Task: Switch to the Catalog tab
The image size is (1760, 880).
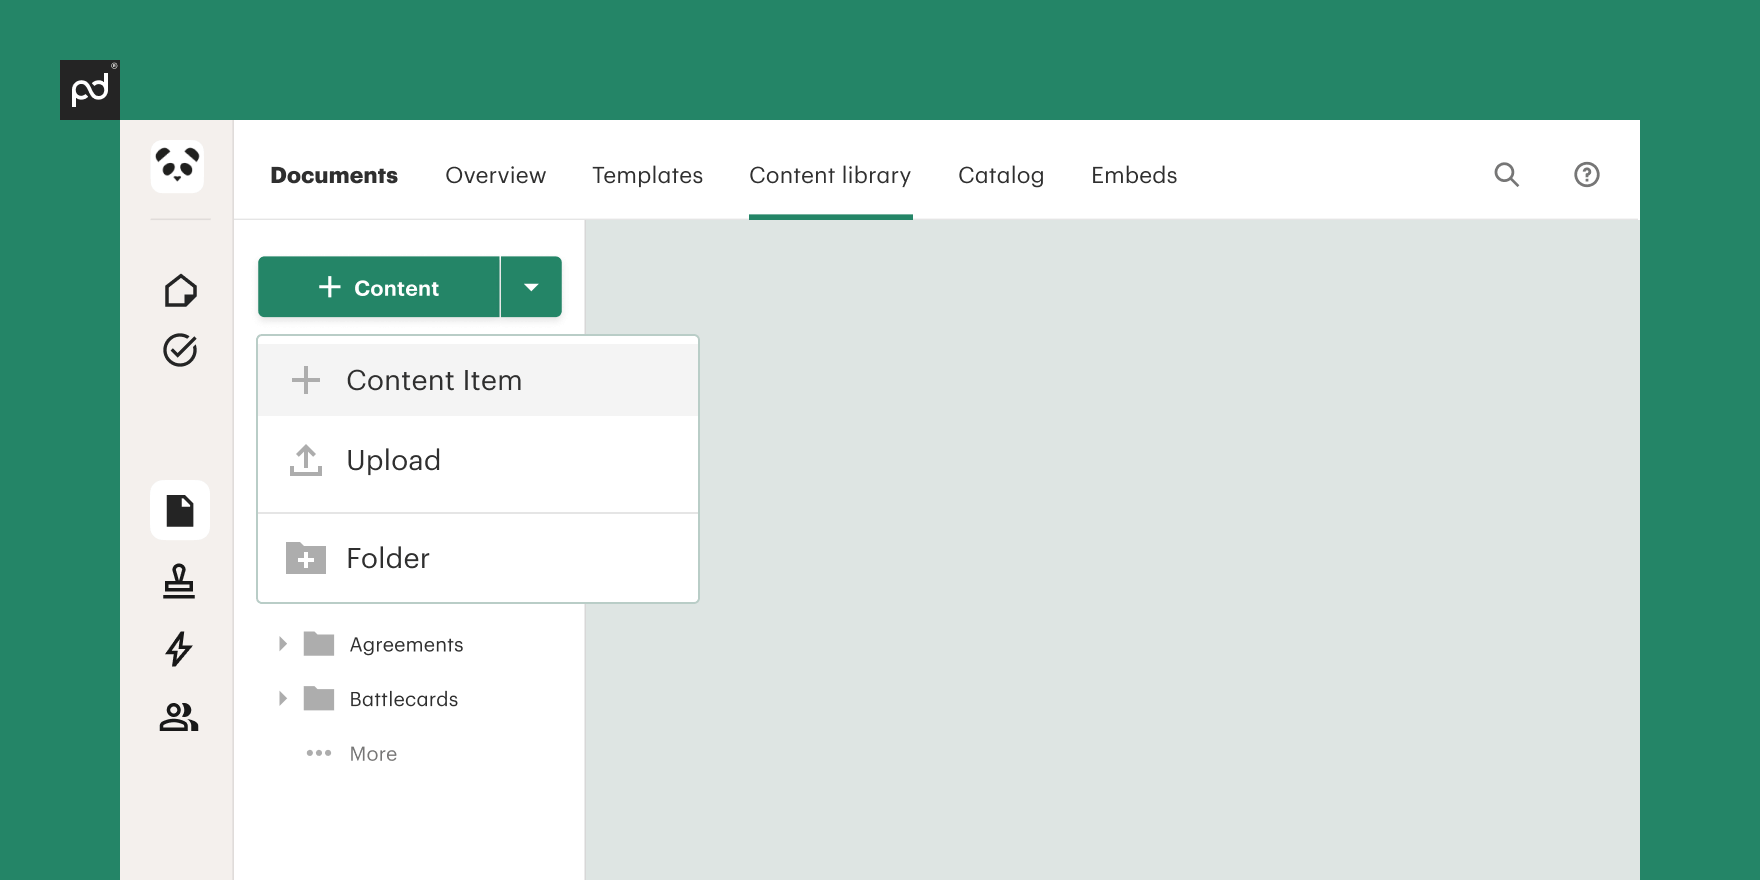Action: [x=1000, y=176]
